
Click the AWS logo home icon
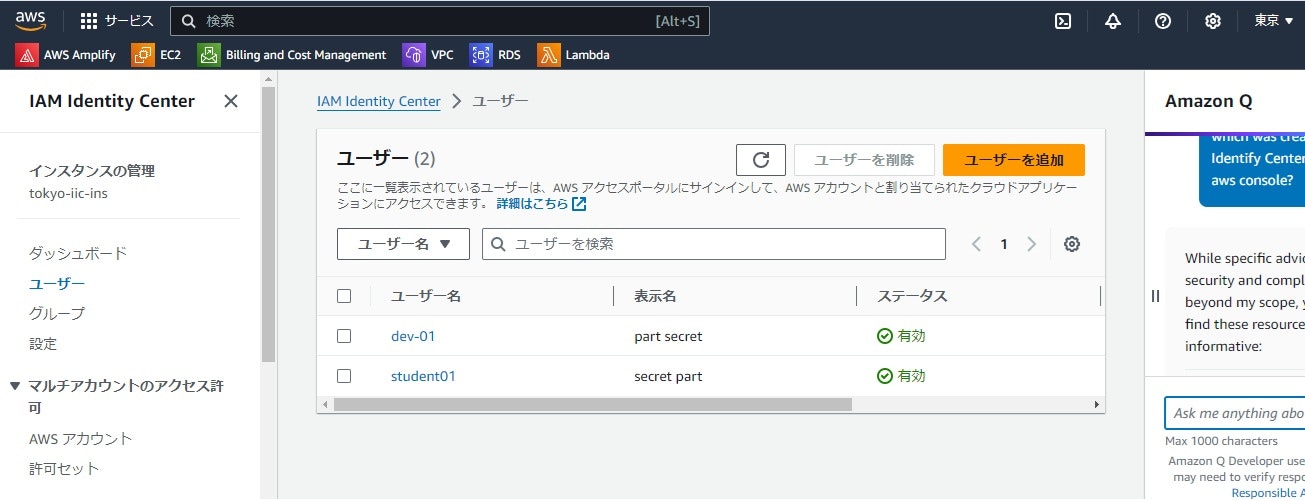click(x=31, y=20)
